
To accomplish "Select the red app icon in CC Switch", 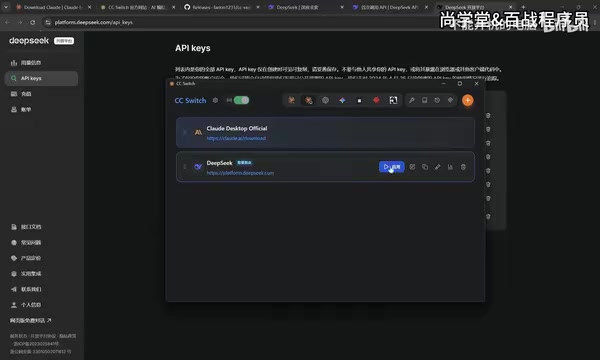I will [x=376, y=100].
